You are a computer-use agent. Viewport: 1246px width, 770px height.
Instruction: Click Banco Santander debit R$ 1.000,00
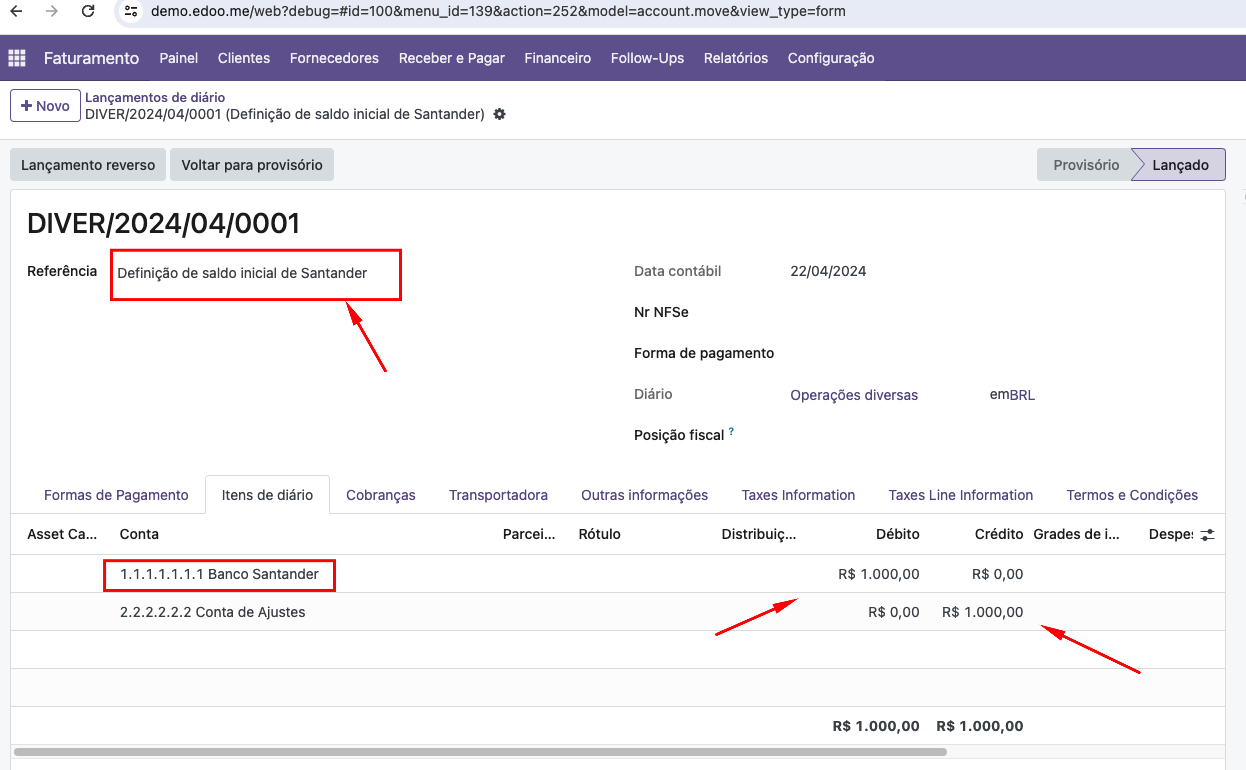(x=879, y=574)
